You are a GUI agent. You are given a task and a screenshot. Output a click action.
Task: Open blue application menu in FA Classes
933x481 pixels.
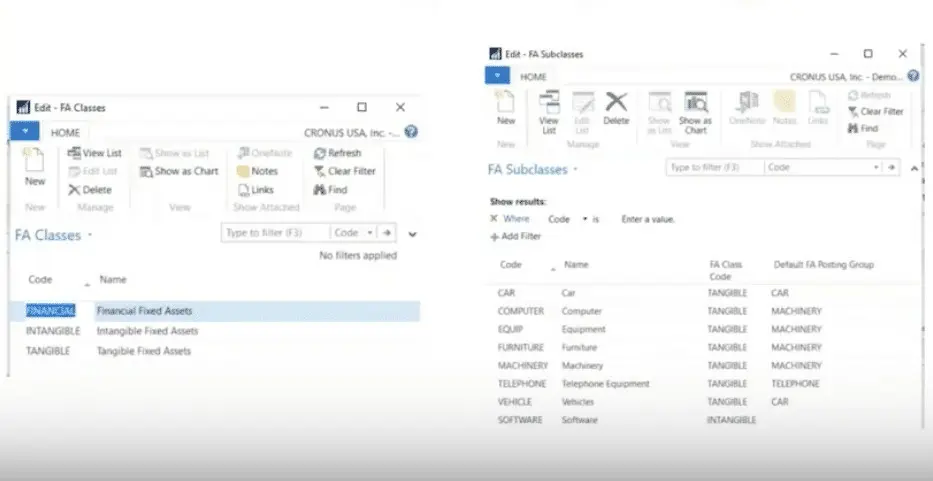(24, 131)
